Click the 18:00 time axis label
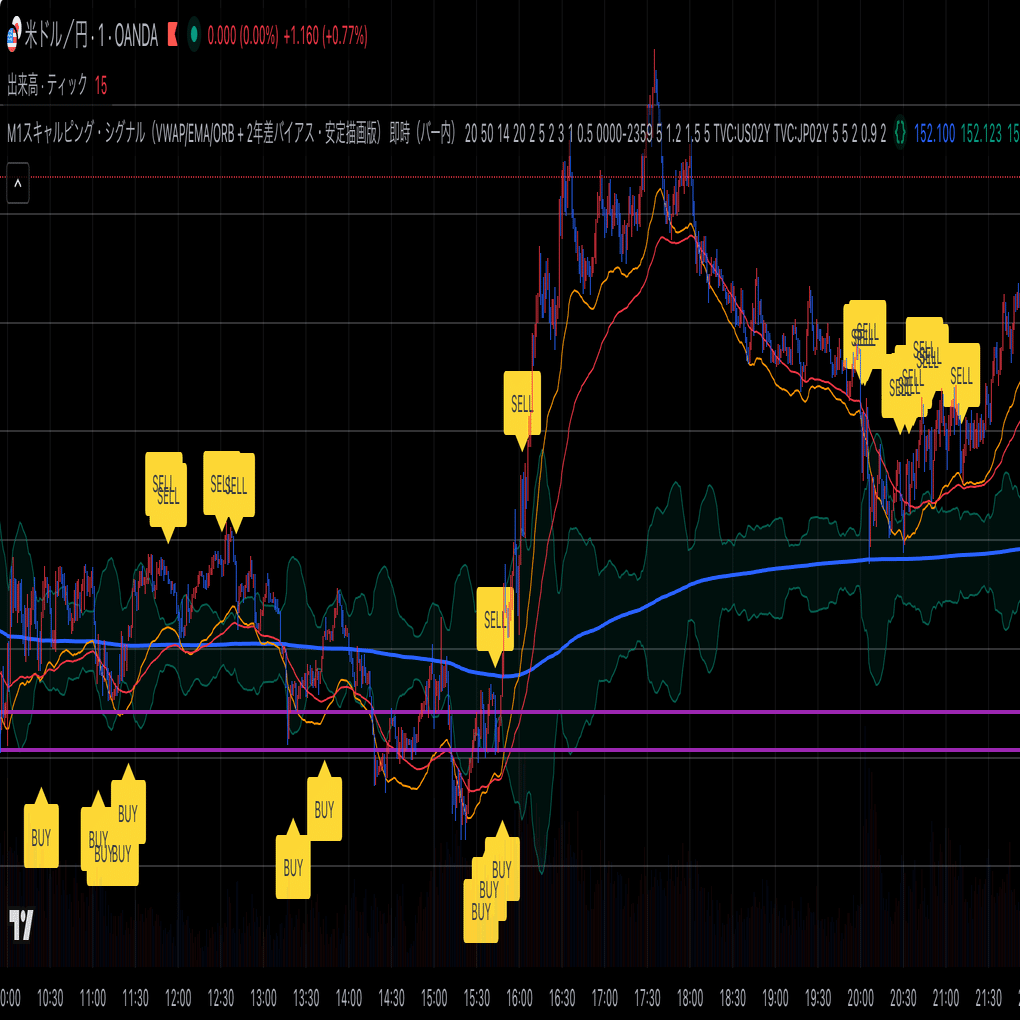The height and width of the screenshot is (1020, 1020). point(690,997)
